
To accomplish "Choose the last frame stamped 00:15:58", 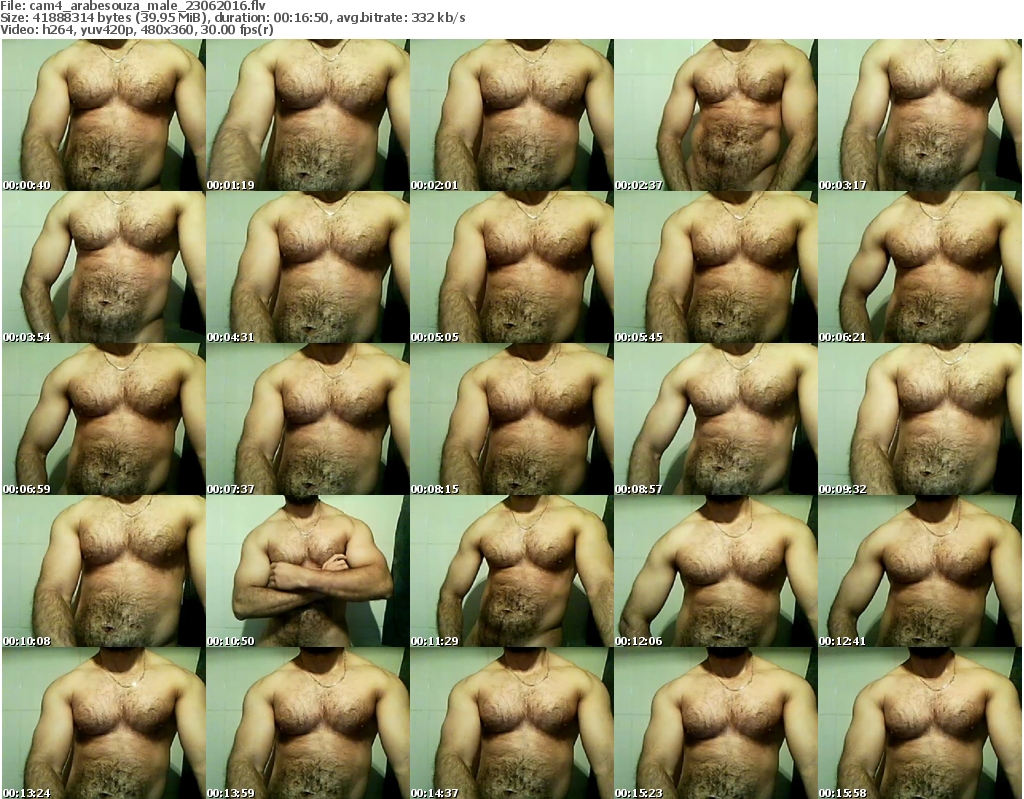I will (920, 723).
